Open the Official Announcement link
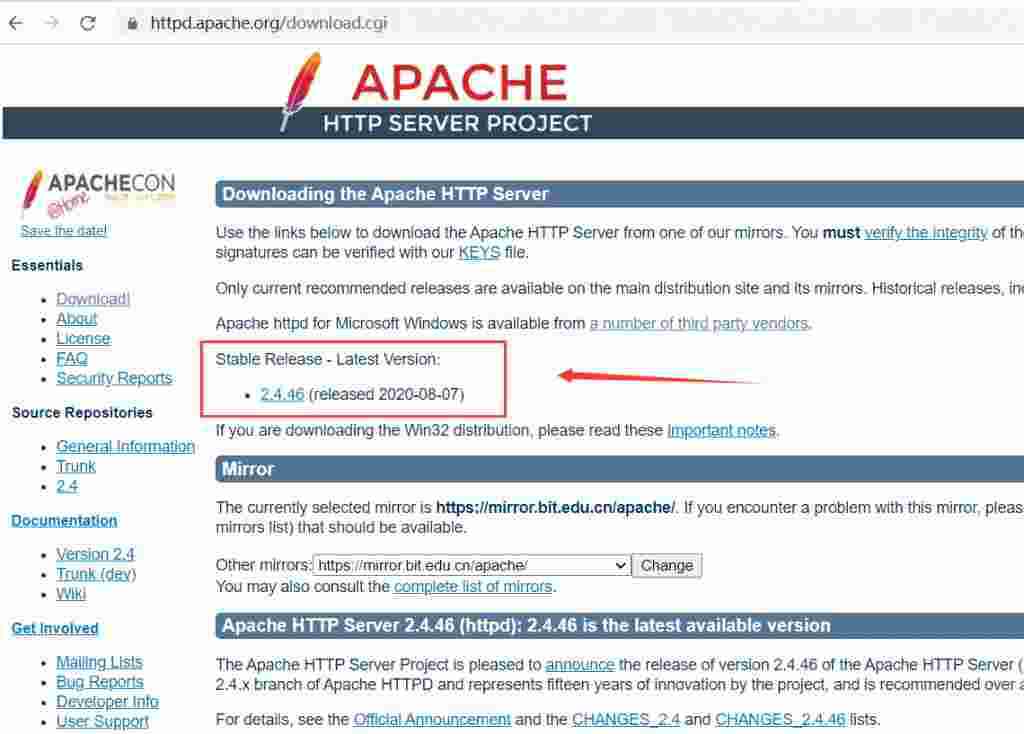This screenshot has width=1024, height=734. (x=432, y=719)
